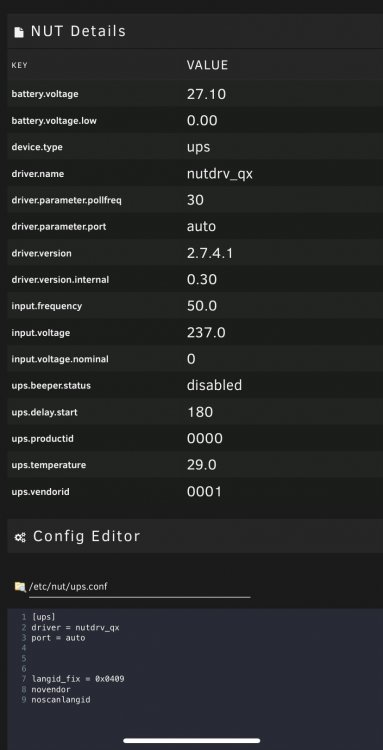Screen dimensions: 383x750
Task: Click the folder icon beside /etc/nut/ups.conf
Action: click(x=20, y=586)
